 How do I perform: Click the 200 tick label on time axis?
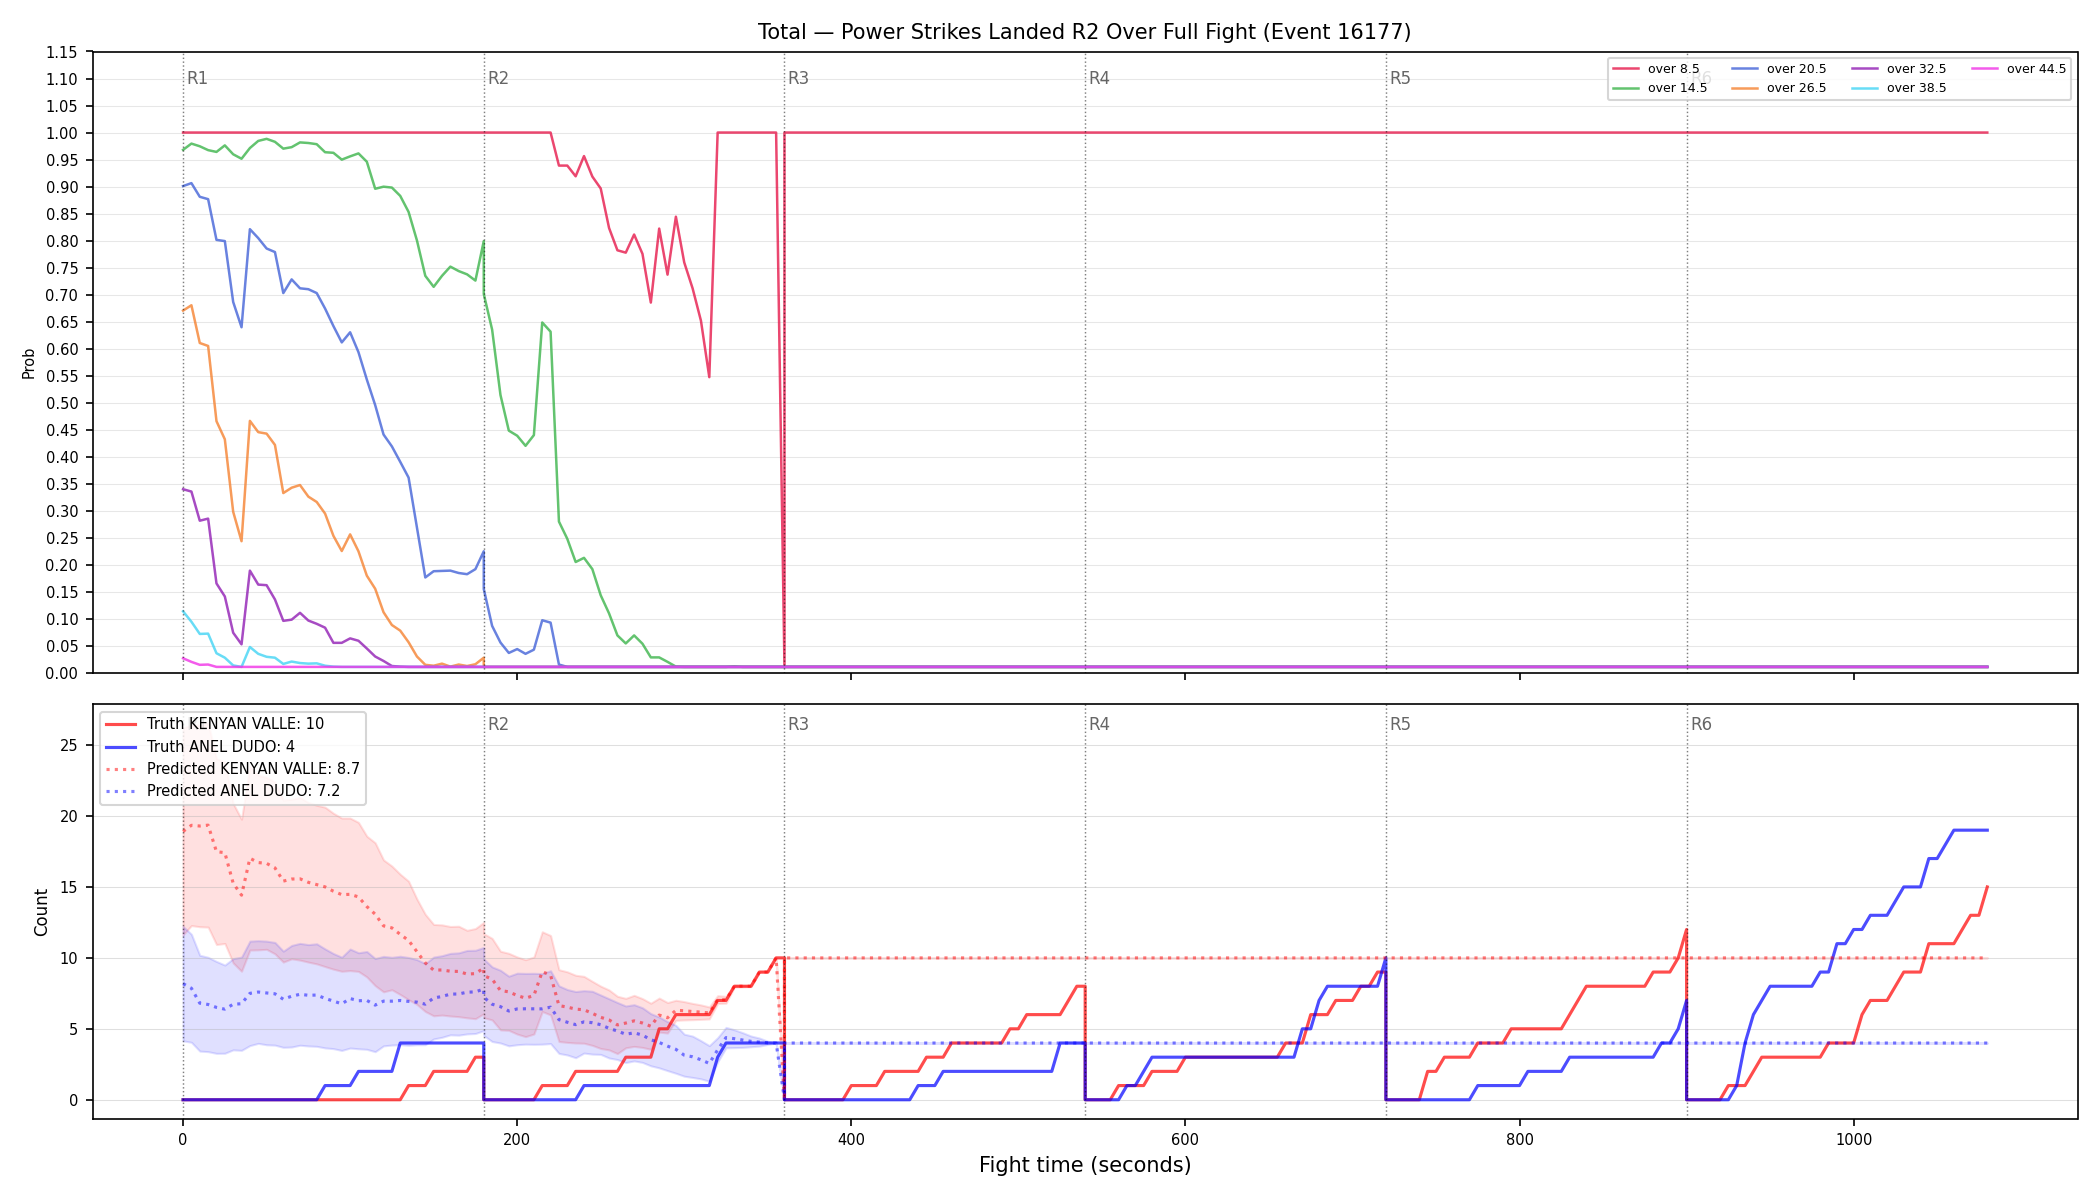516,1139
